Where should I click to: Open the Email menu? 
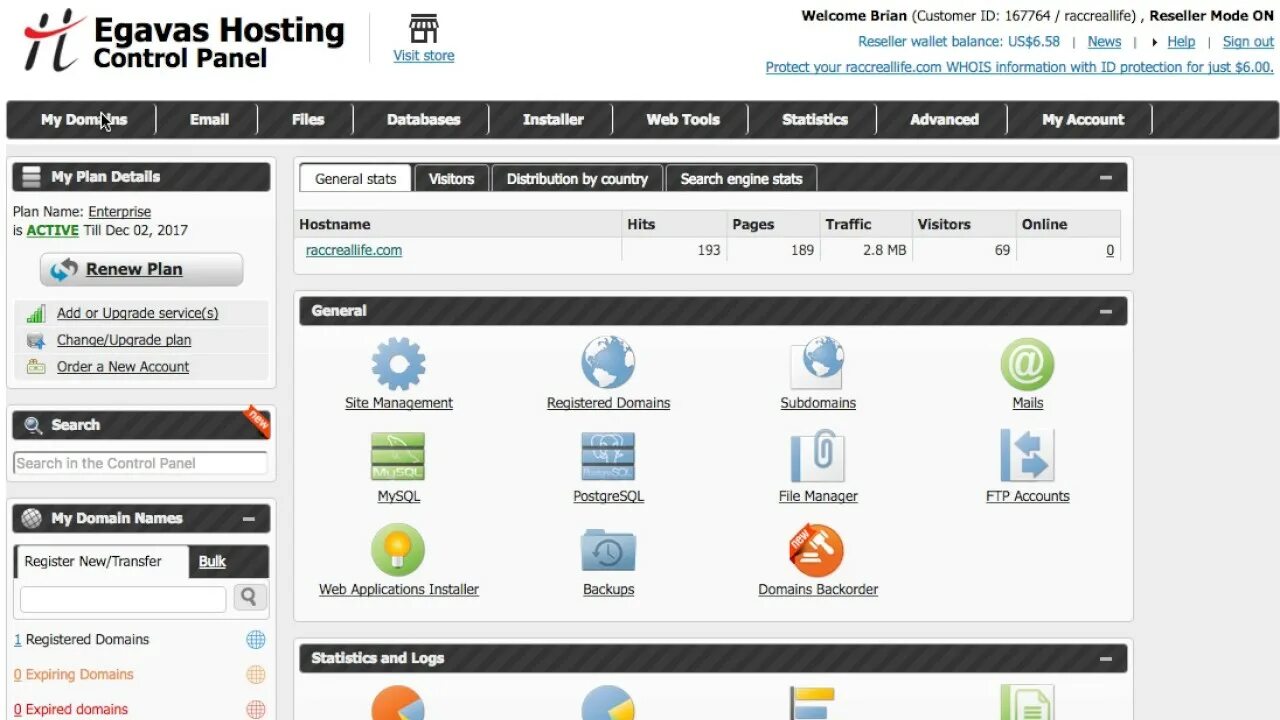click(x=209, y=119)
